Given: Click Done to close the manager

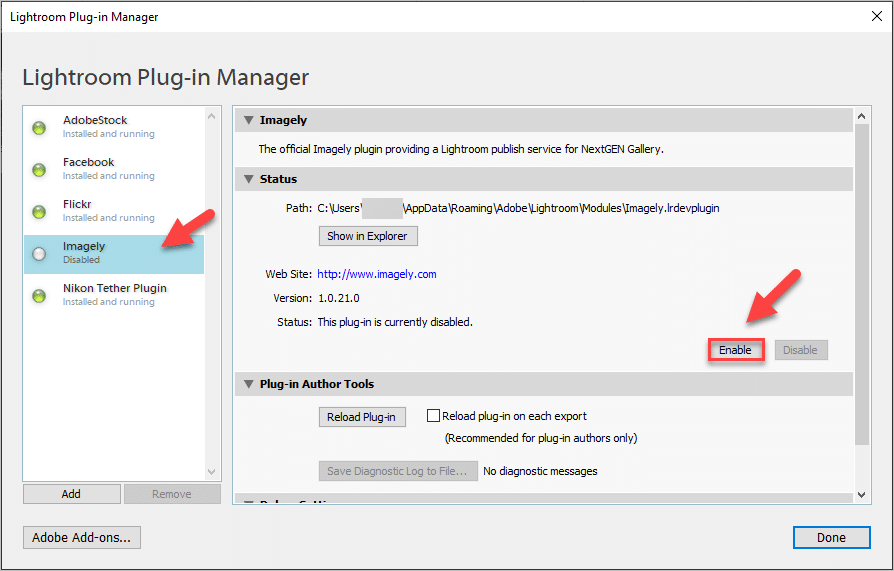Looking at the screenshot, I should 831,537.
